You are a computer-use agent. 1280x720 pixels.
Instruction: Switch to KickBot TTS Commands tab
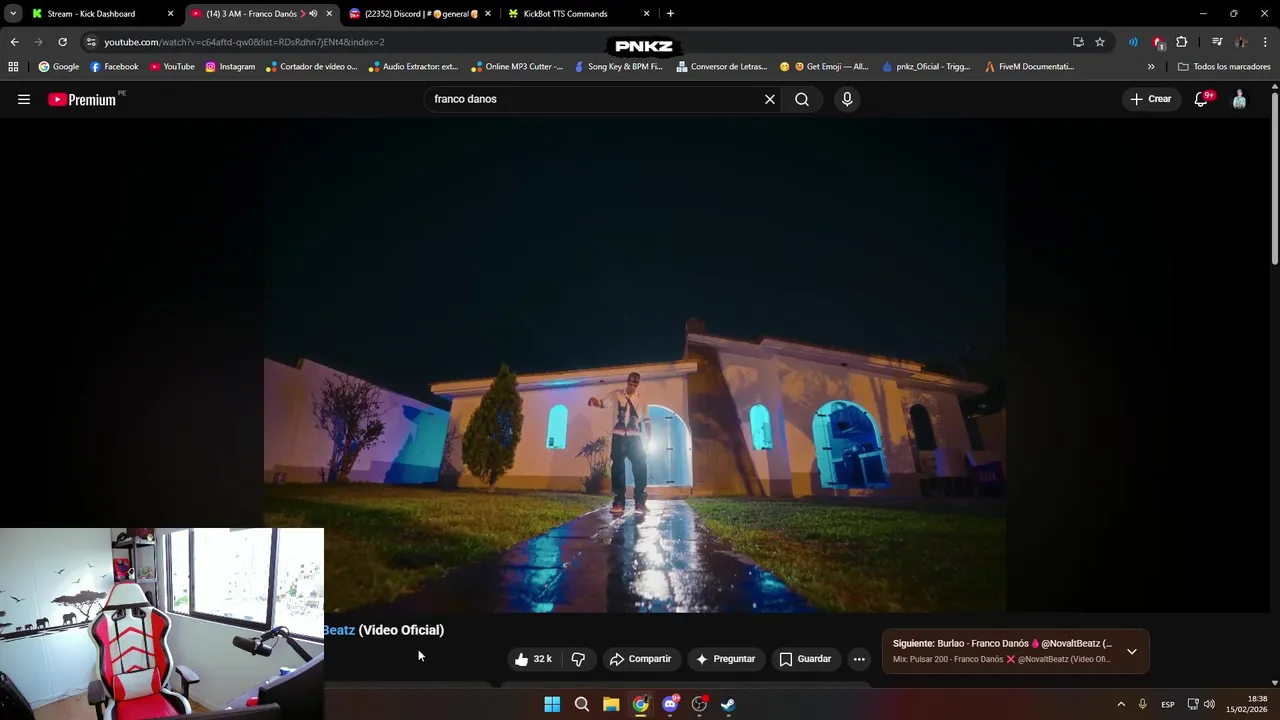[x=578, y=14]
